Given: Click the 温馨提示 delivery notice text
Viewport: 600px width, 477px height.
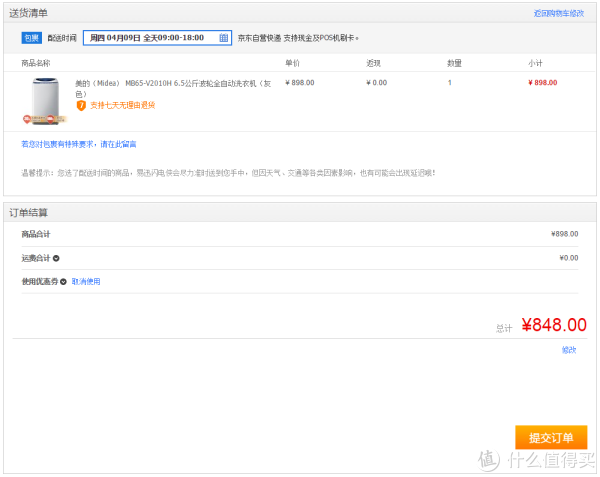Looking at the screenshot, I should pyautogui.click(x=228, y=173).
